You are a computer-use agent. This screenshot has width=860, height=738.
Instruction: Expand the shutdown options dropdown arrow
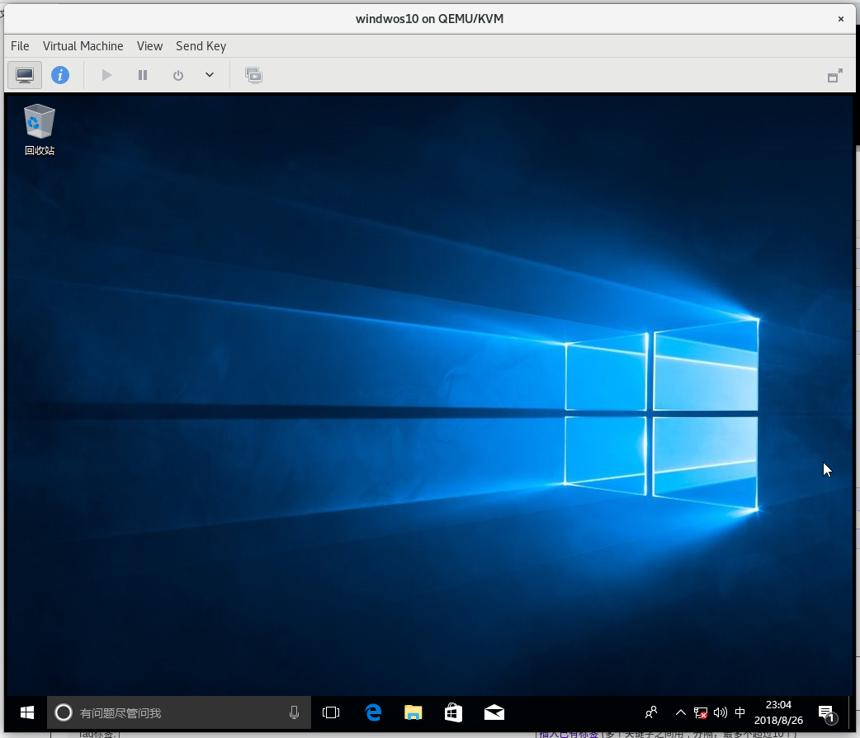coord(210,75)
